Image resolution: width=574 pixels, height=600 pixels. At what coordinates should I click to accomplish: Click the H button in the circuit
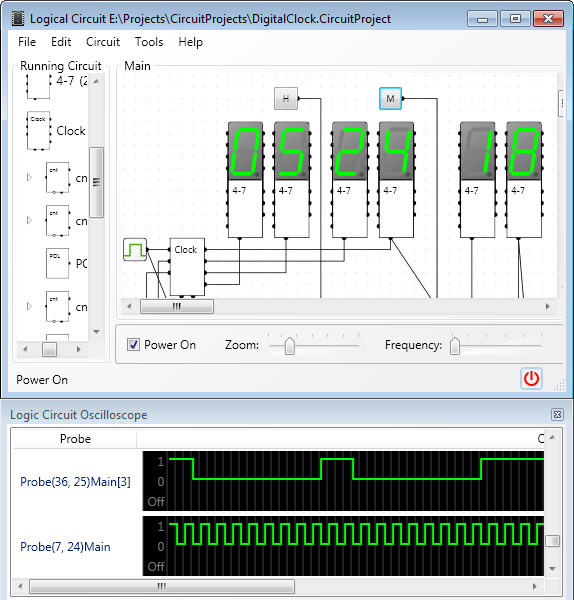tap(286, 99)
